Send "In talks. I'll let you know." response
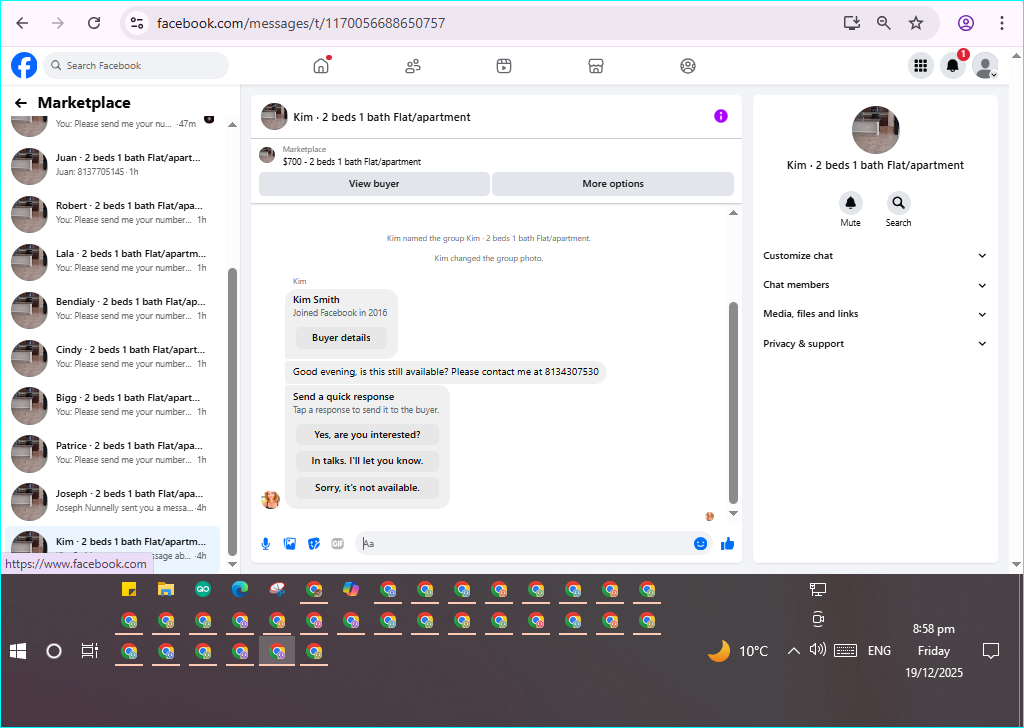Screen dimensions: 1024x728 pos(367,461)
